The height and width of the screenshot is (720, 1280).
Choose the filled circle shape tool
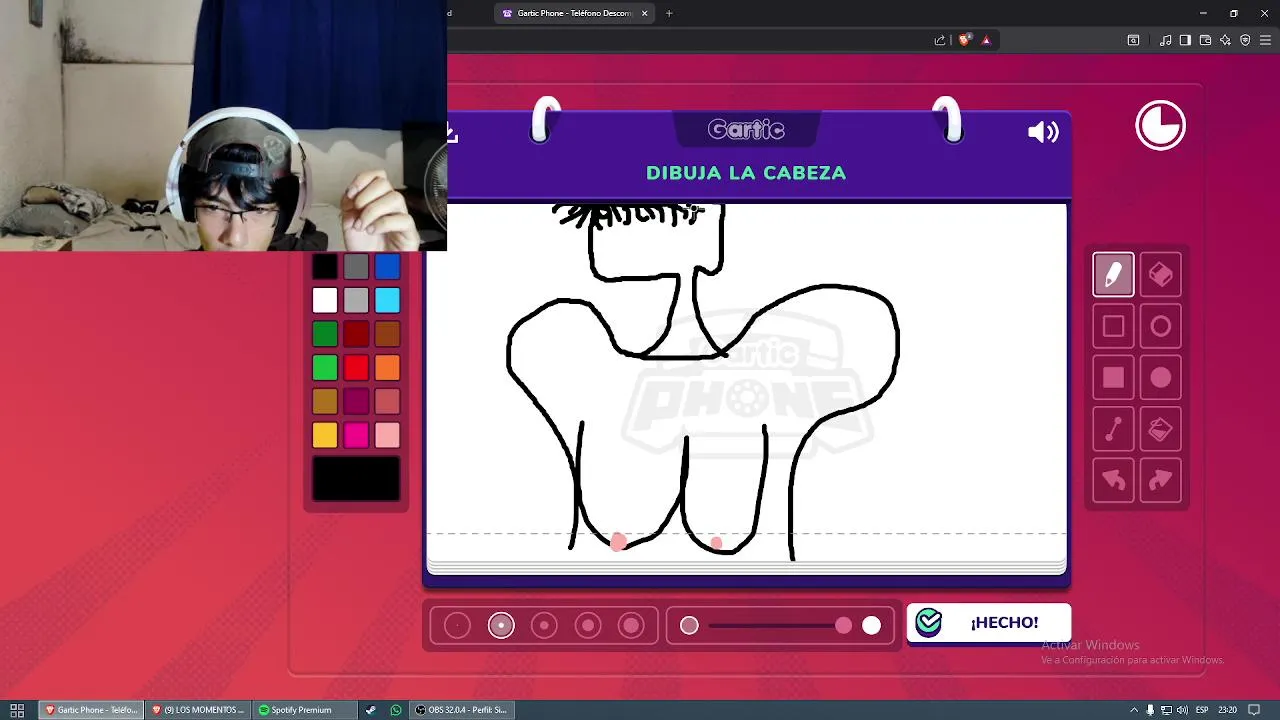(1161, 378)
